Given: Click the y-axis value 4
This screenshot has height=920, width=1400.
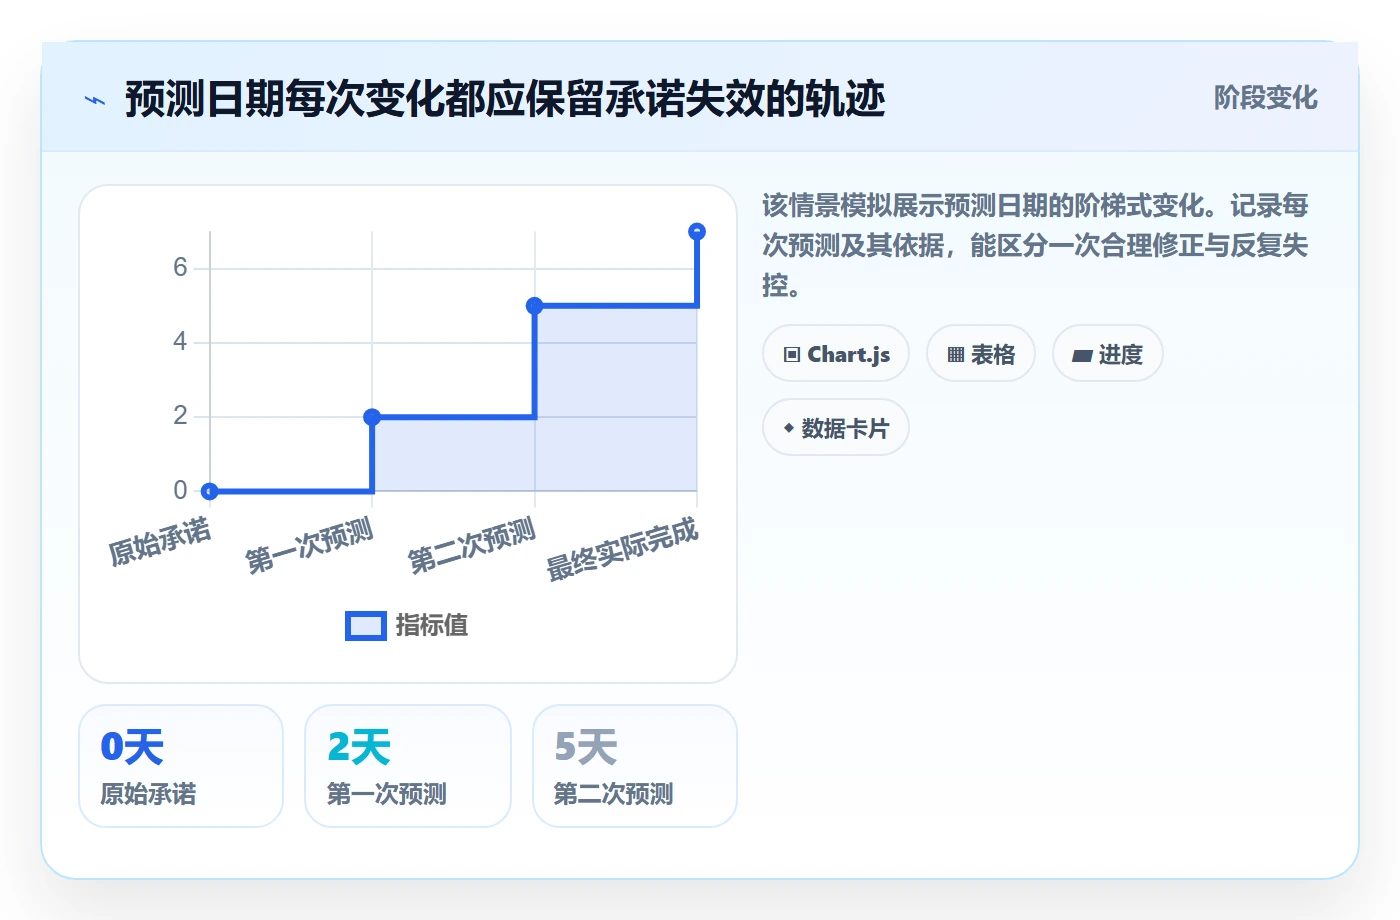Looking at the screenshot, I should click(x=180, y=342).
